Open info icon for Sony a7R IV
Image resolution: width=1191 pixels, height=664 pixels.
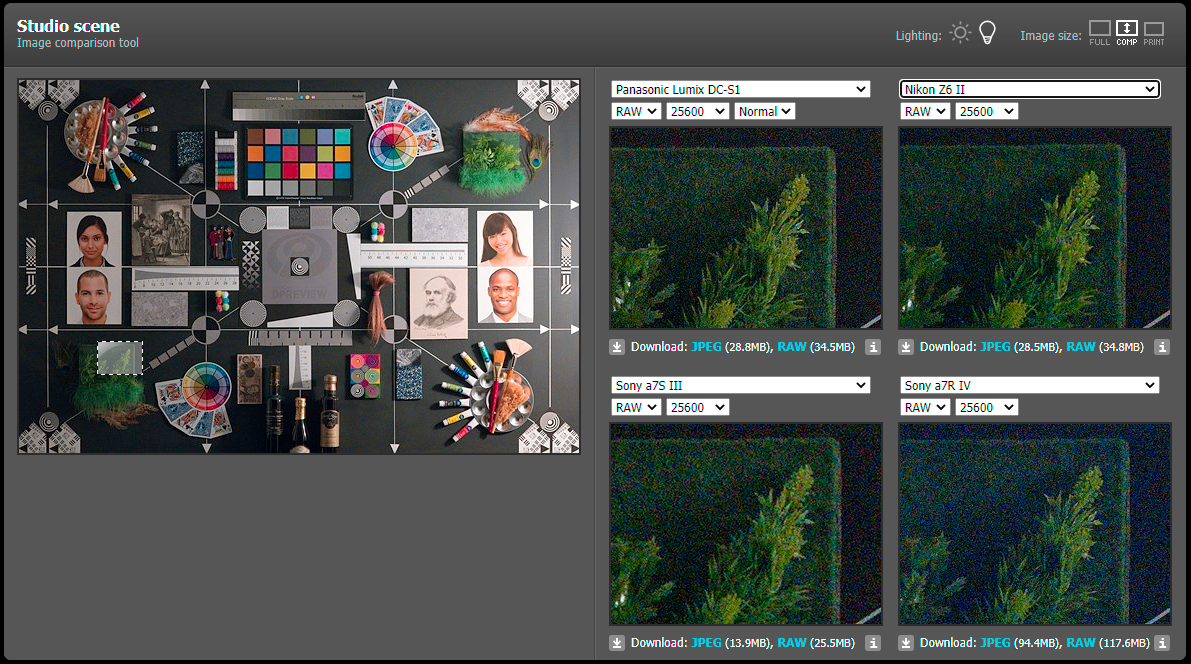coord(1162,643)
